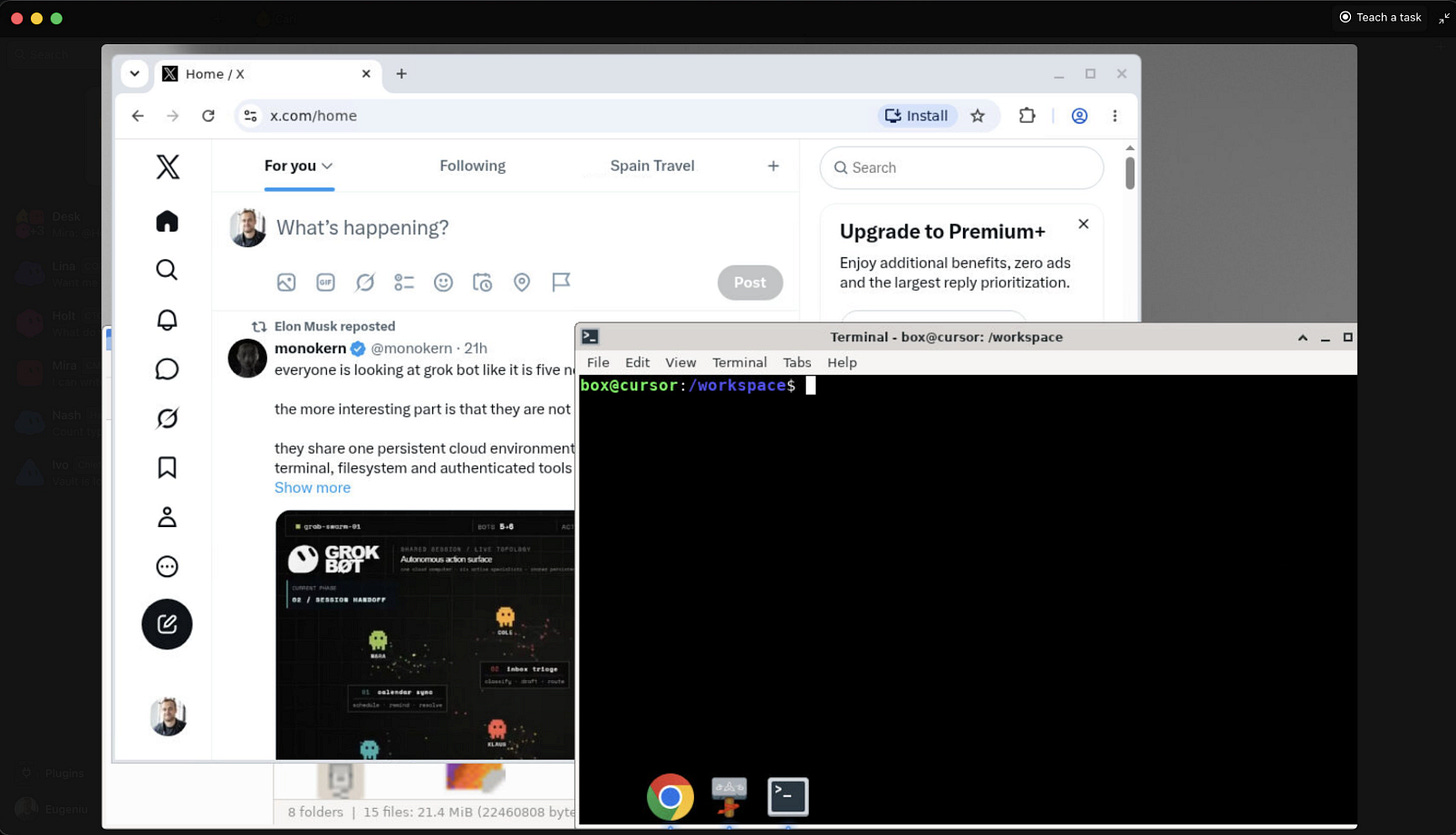The height and width of the screenshot is (835, 1456).
Task: Expand the For you timeline chevron
Action: point(327,166)
